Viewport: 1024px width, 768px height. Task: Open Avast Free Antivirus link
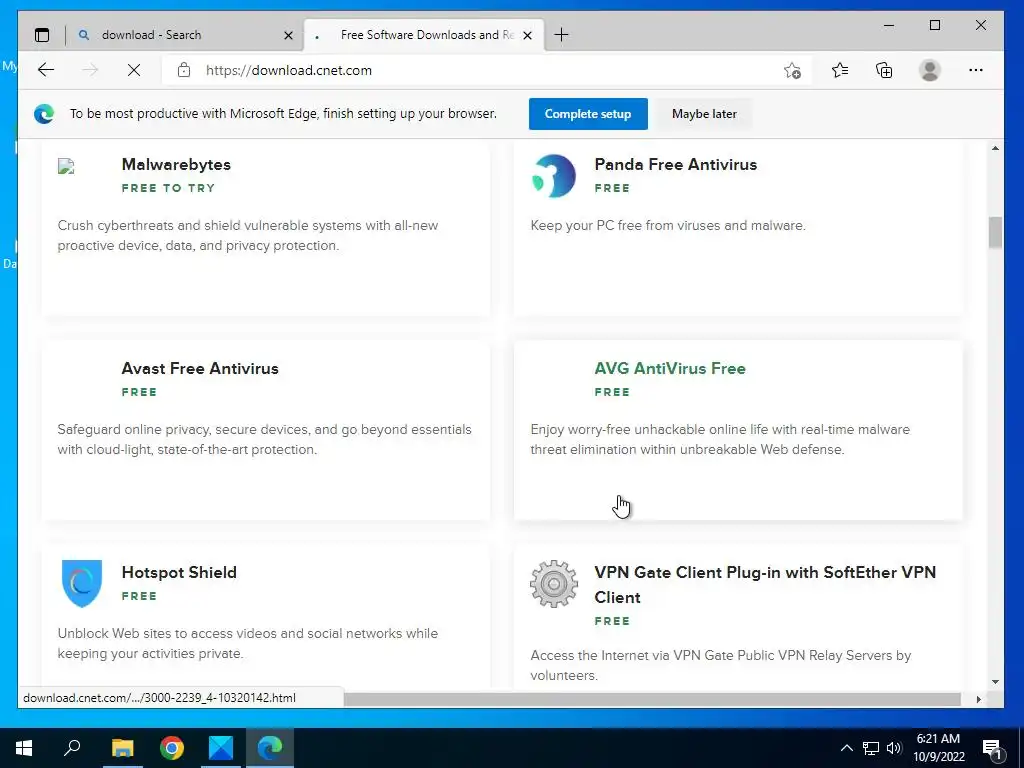(200, 368)
